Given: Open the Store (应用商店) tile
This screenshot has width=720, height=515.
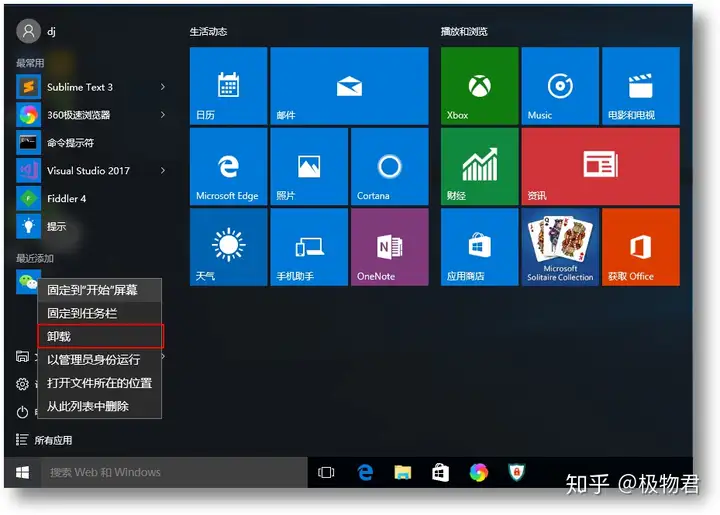Looking at the screenshot, I should tap(479, 247).
